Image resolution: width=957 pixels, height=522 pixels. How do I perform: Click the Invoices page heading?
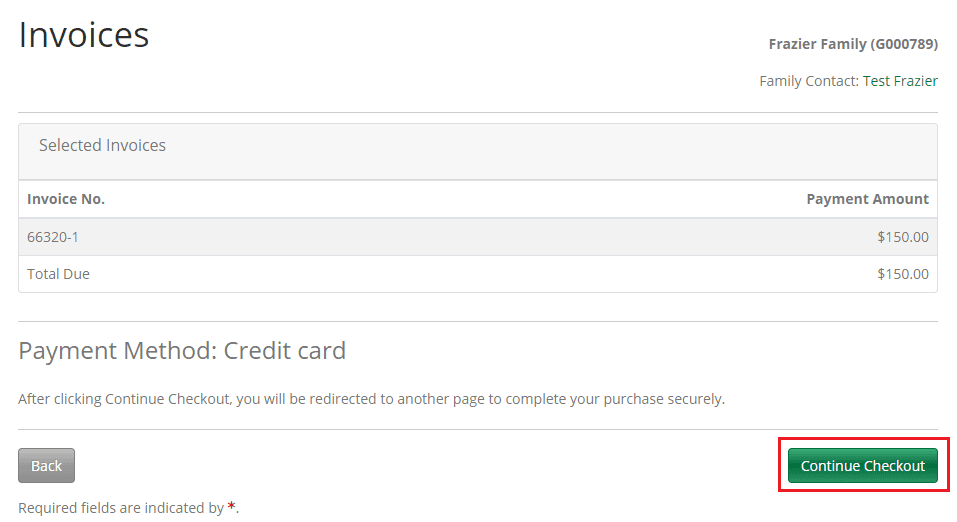click(x=84, y=35)
